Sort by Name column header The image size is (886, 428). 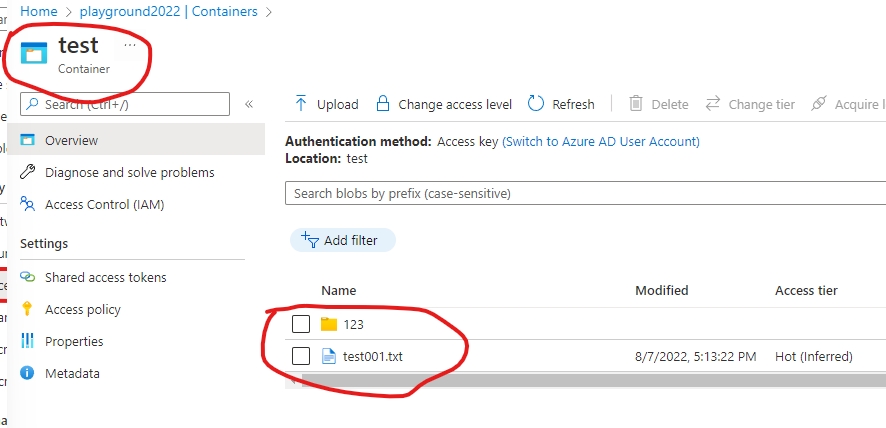click(338, 291)
